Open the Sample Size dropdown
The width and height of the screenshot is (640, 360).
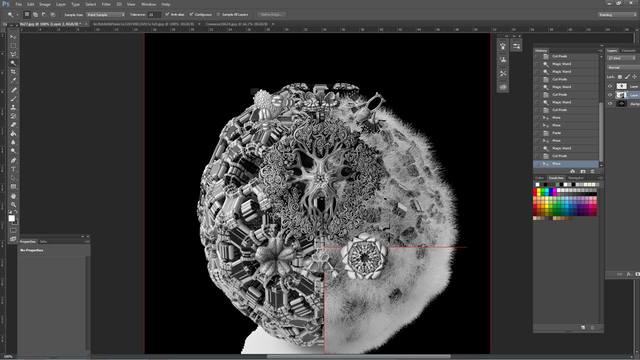click(x=105, y=14)
